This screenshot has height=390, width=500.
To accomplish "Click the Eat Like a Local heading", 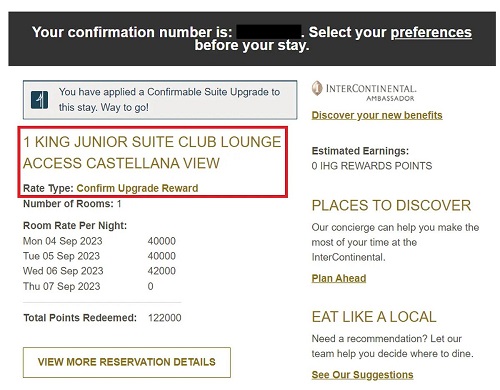I will [x=374, y=317].
